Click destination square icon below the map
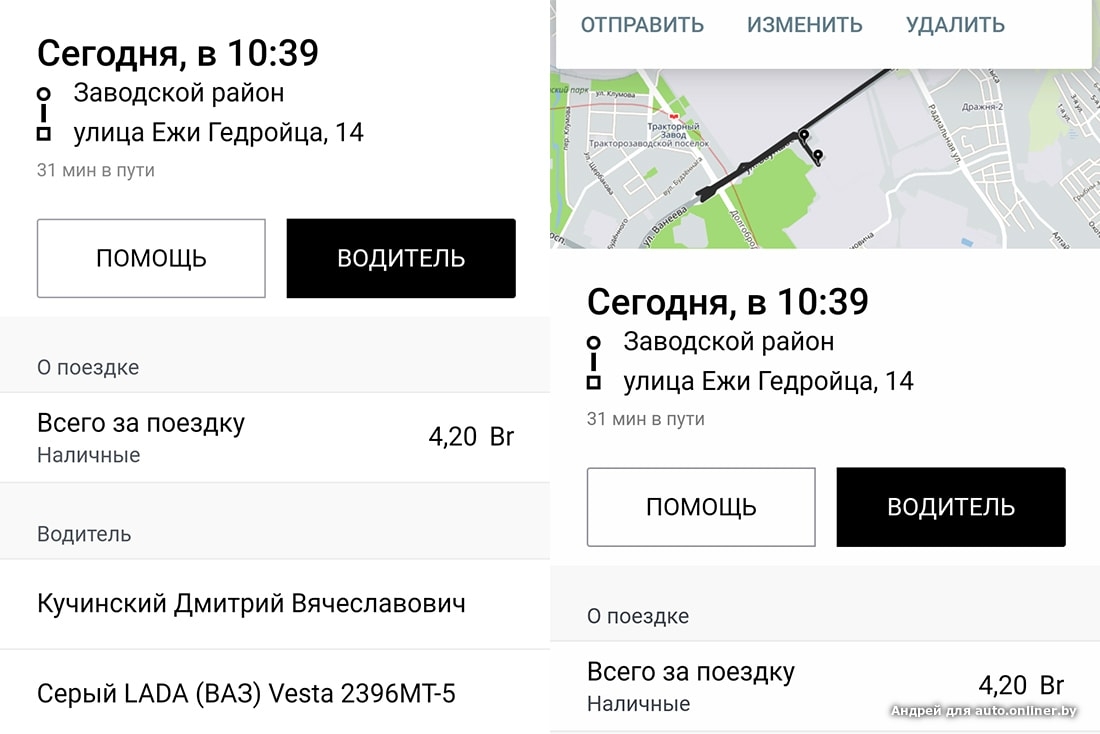The image size is (1100, 734). 593,382
